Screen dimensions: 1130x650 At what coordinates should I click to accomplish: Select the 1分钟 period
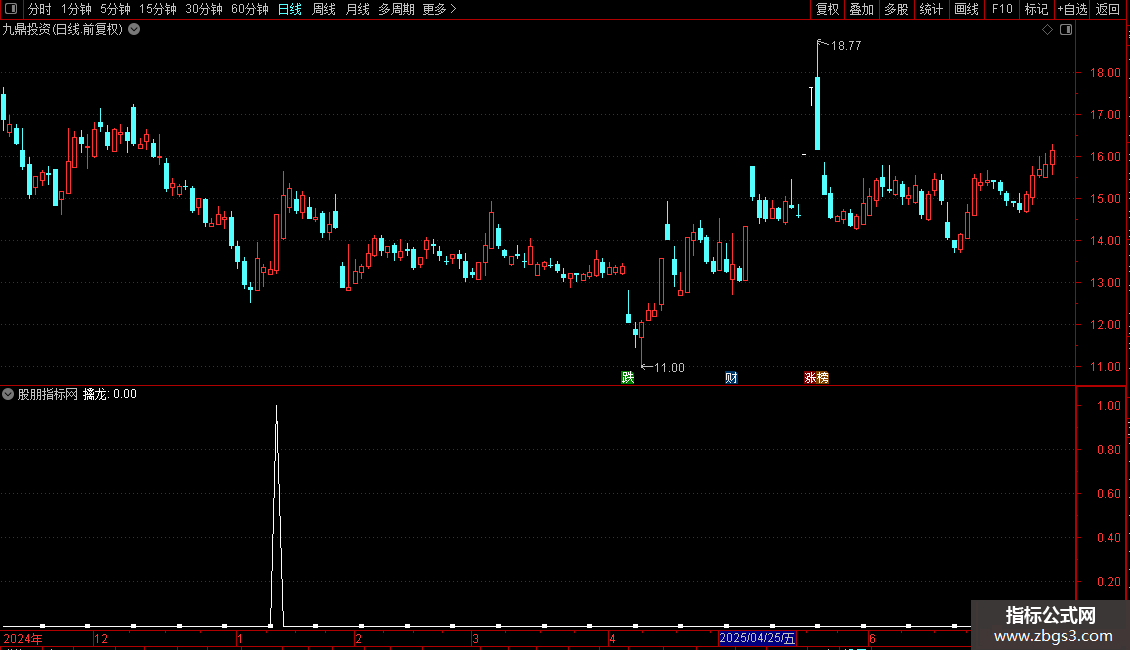click(x=76, y=9)
